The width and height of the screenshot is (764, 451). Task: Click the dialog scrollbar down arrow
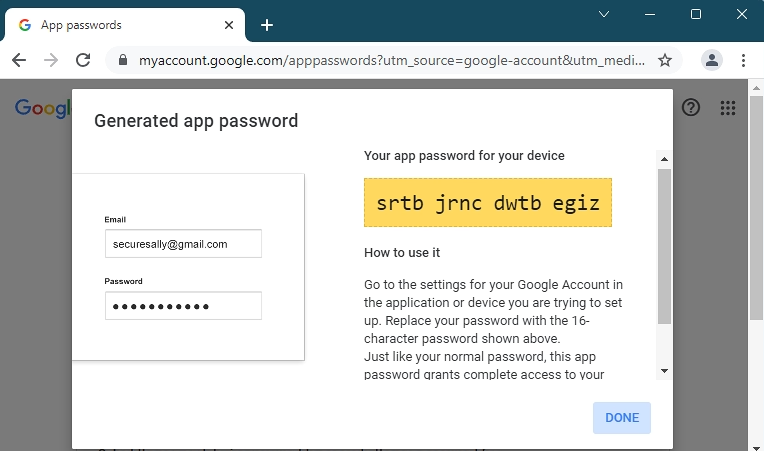[664, 371]
